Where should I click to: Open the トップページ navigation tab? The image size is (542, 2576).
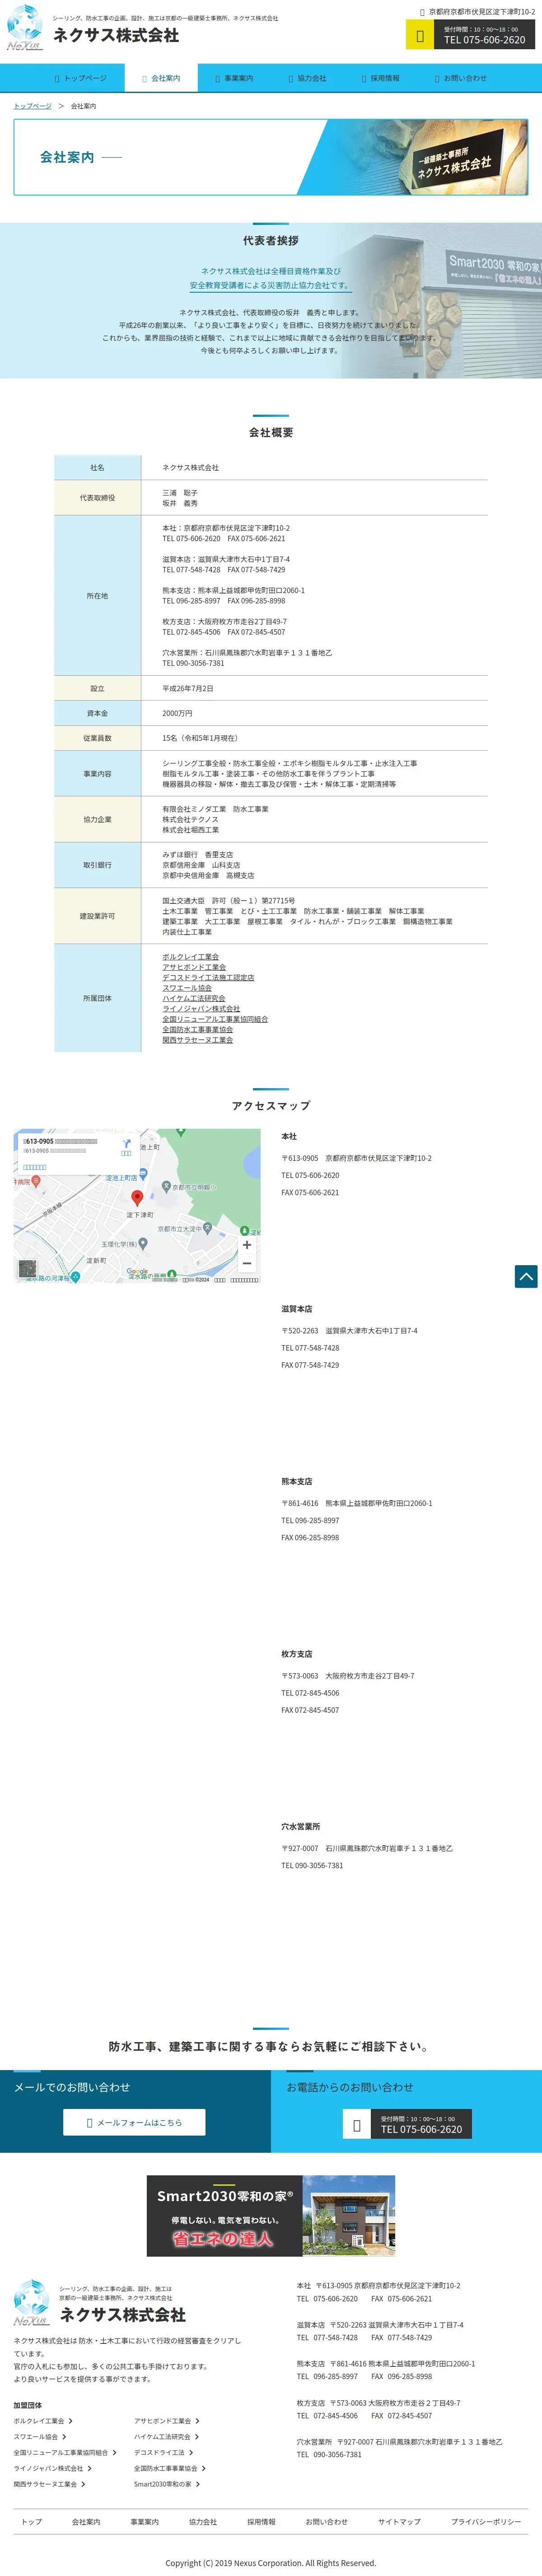tap(81, 78)
